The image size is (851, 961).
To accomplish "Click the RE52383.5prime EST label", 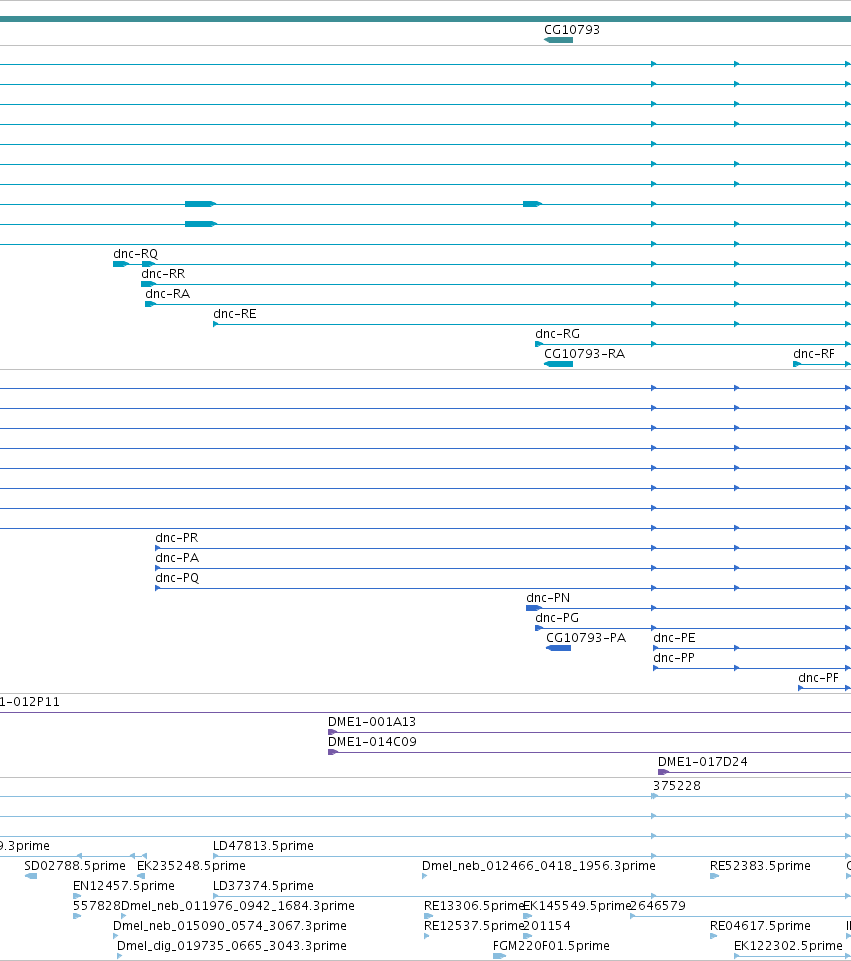I will click(x=760, y=865).
